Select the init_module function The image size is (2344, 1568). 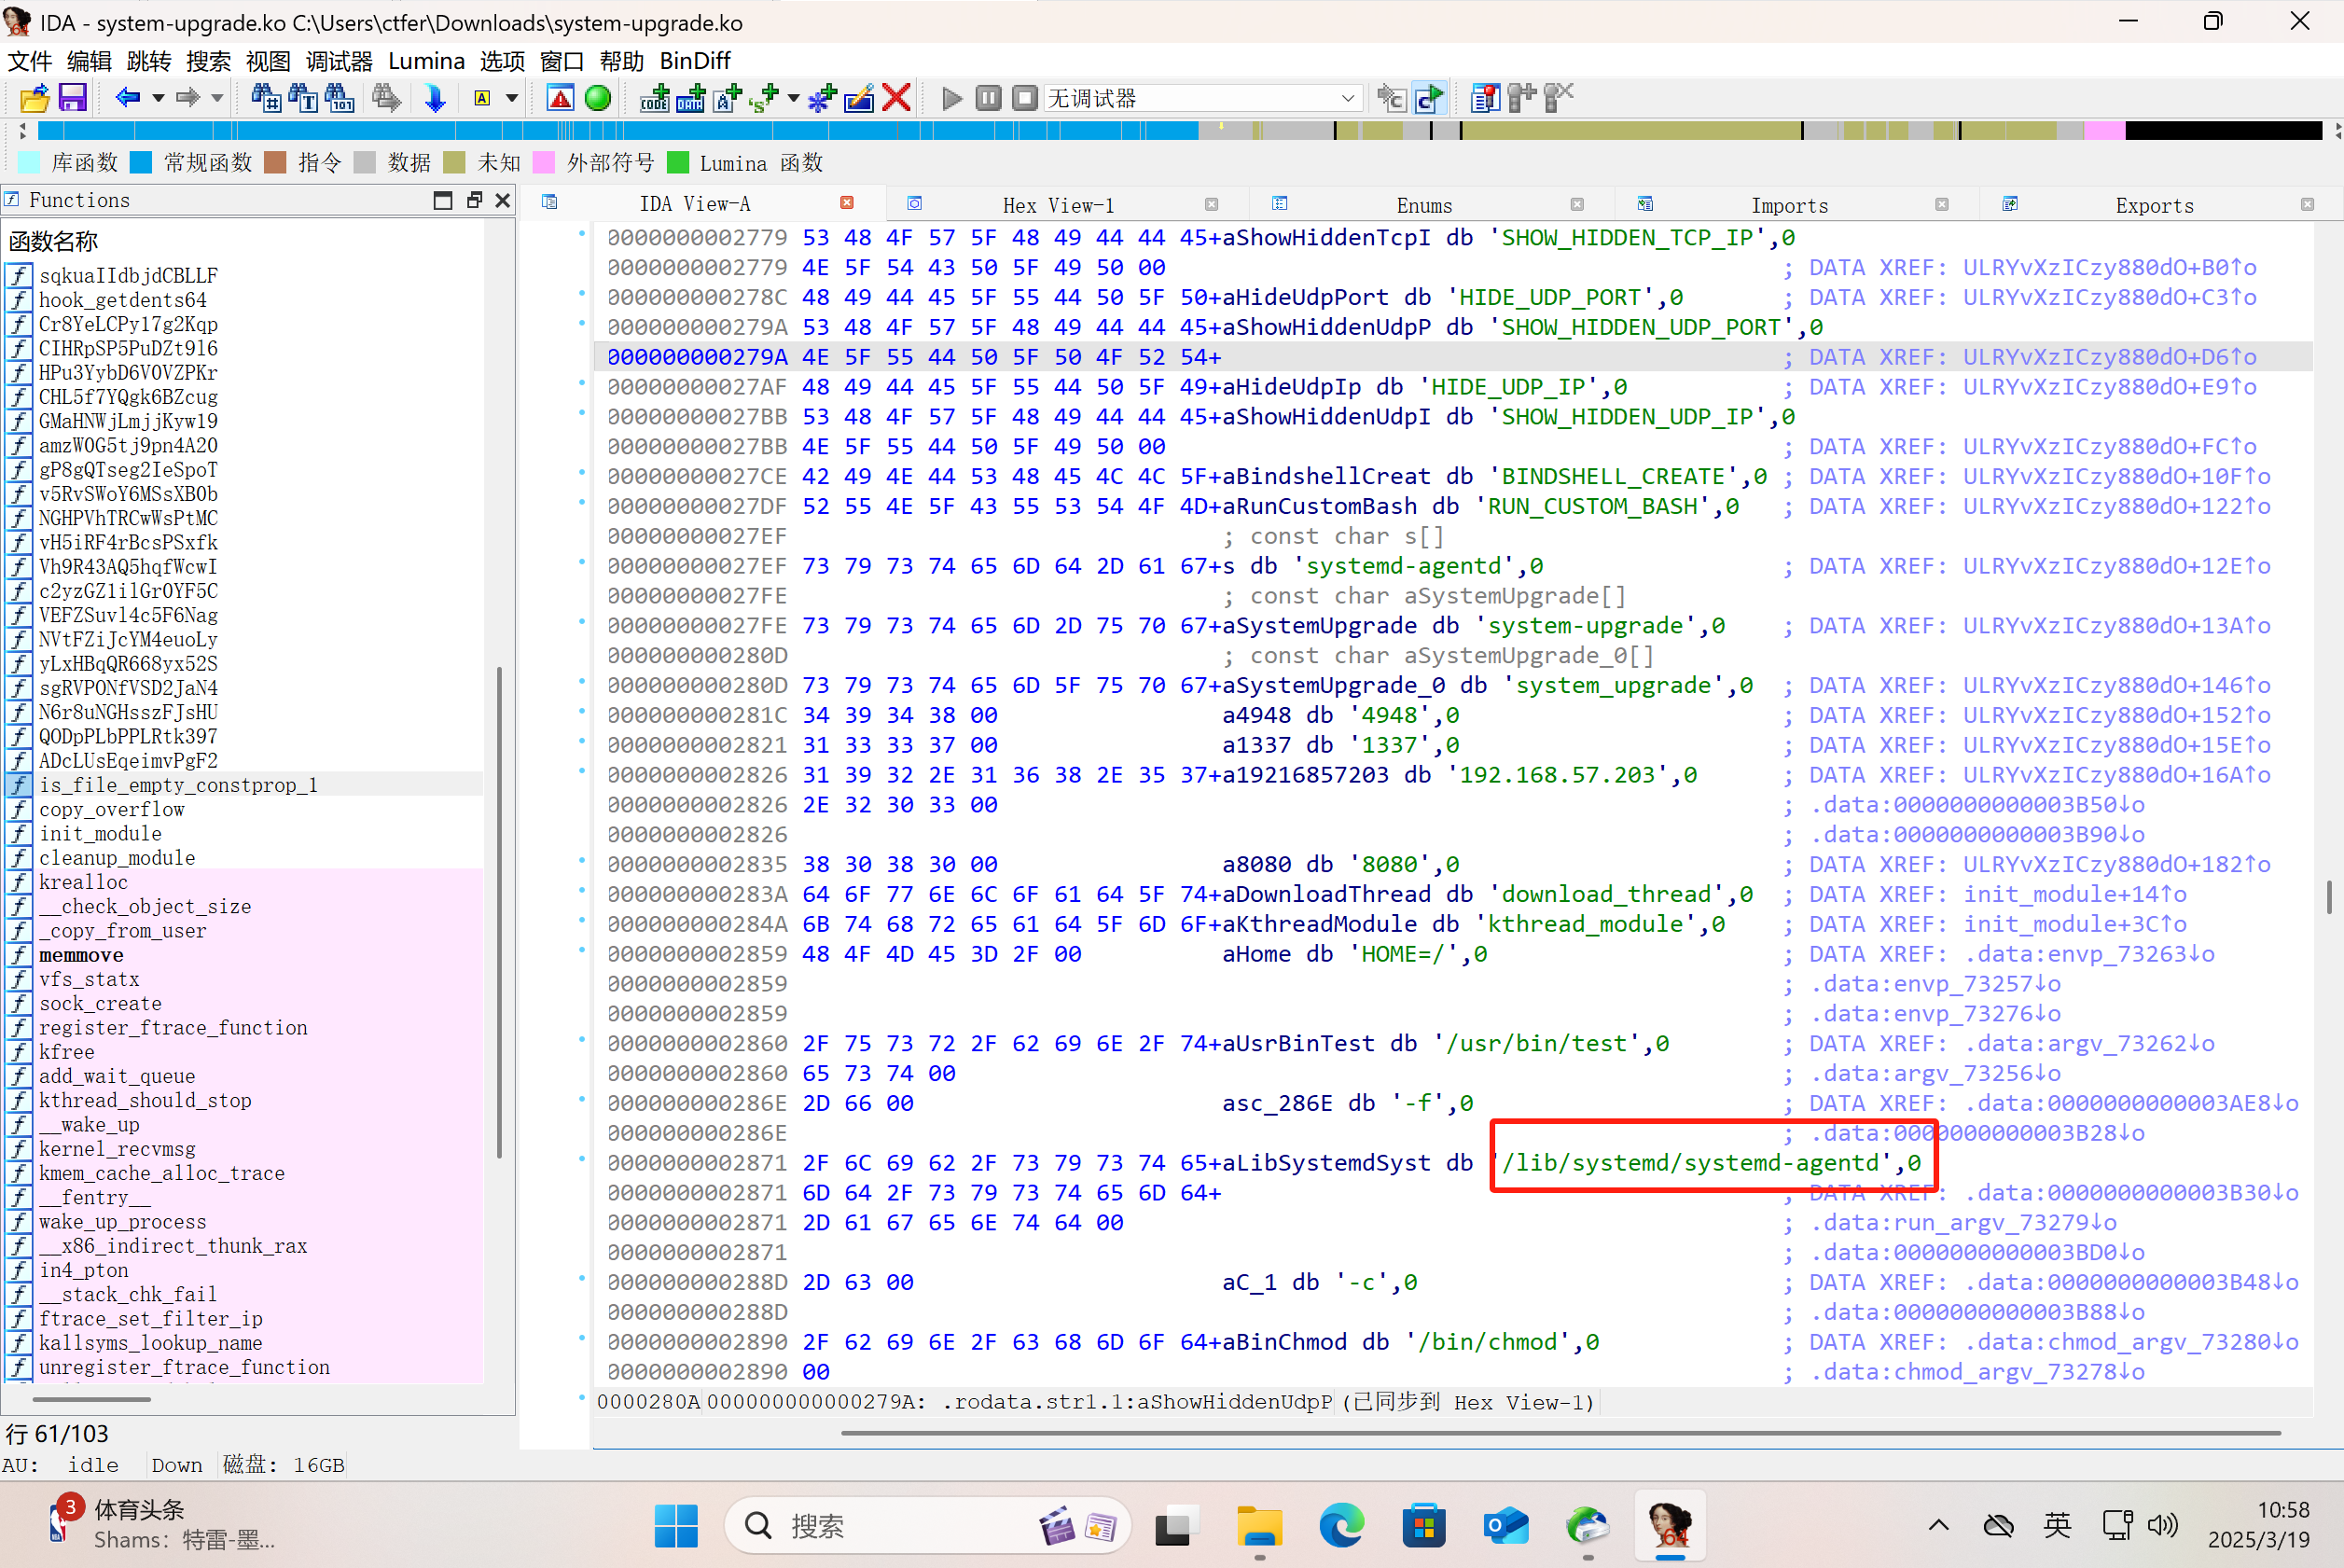click(x=100, y=833)
